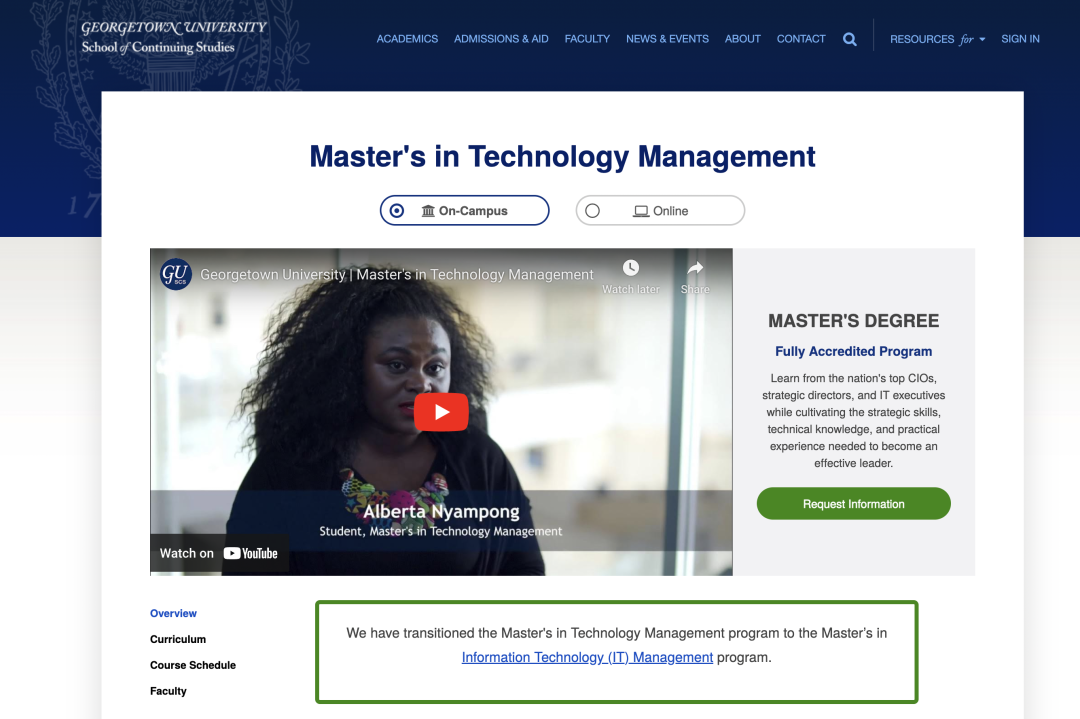Click the Sign In link

click(1020, 39)
